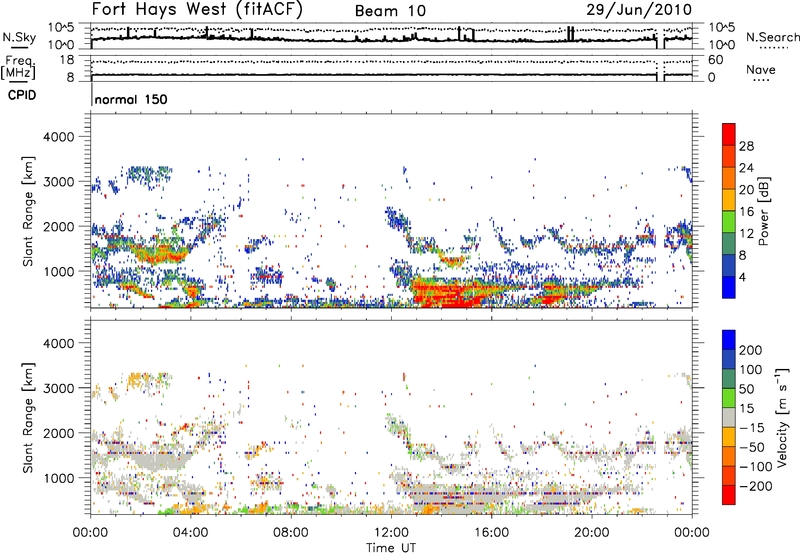This screenshot has width=800, height=554.
Task: Click the "Slant Range [km]" label of power panel
Action: point(28,211)
